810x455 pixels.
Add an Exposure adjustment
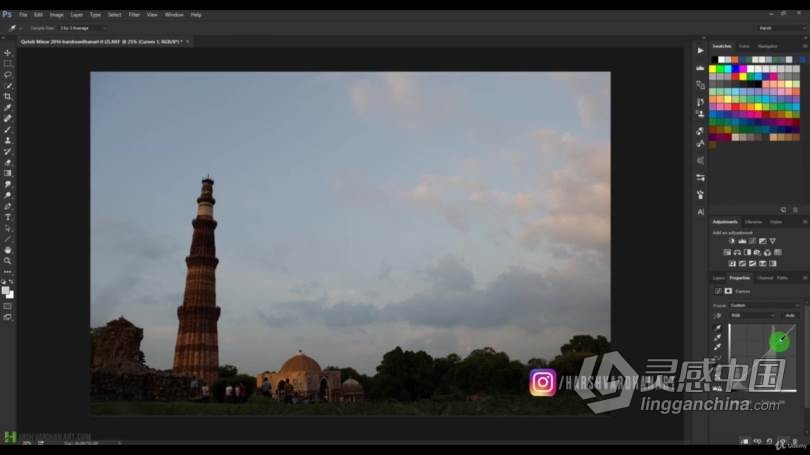pyautogui.click(x=762, y=241)
